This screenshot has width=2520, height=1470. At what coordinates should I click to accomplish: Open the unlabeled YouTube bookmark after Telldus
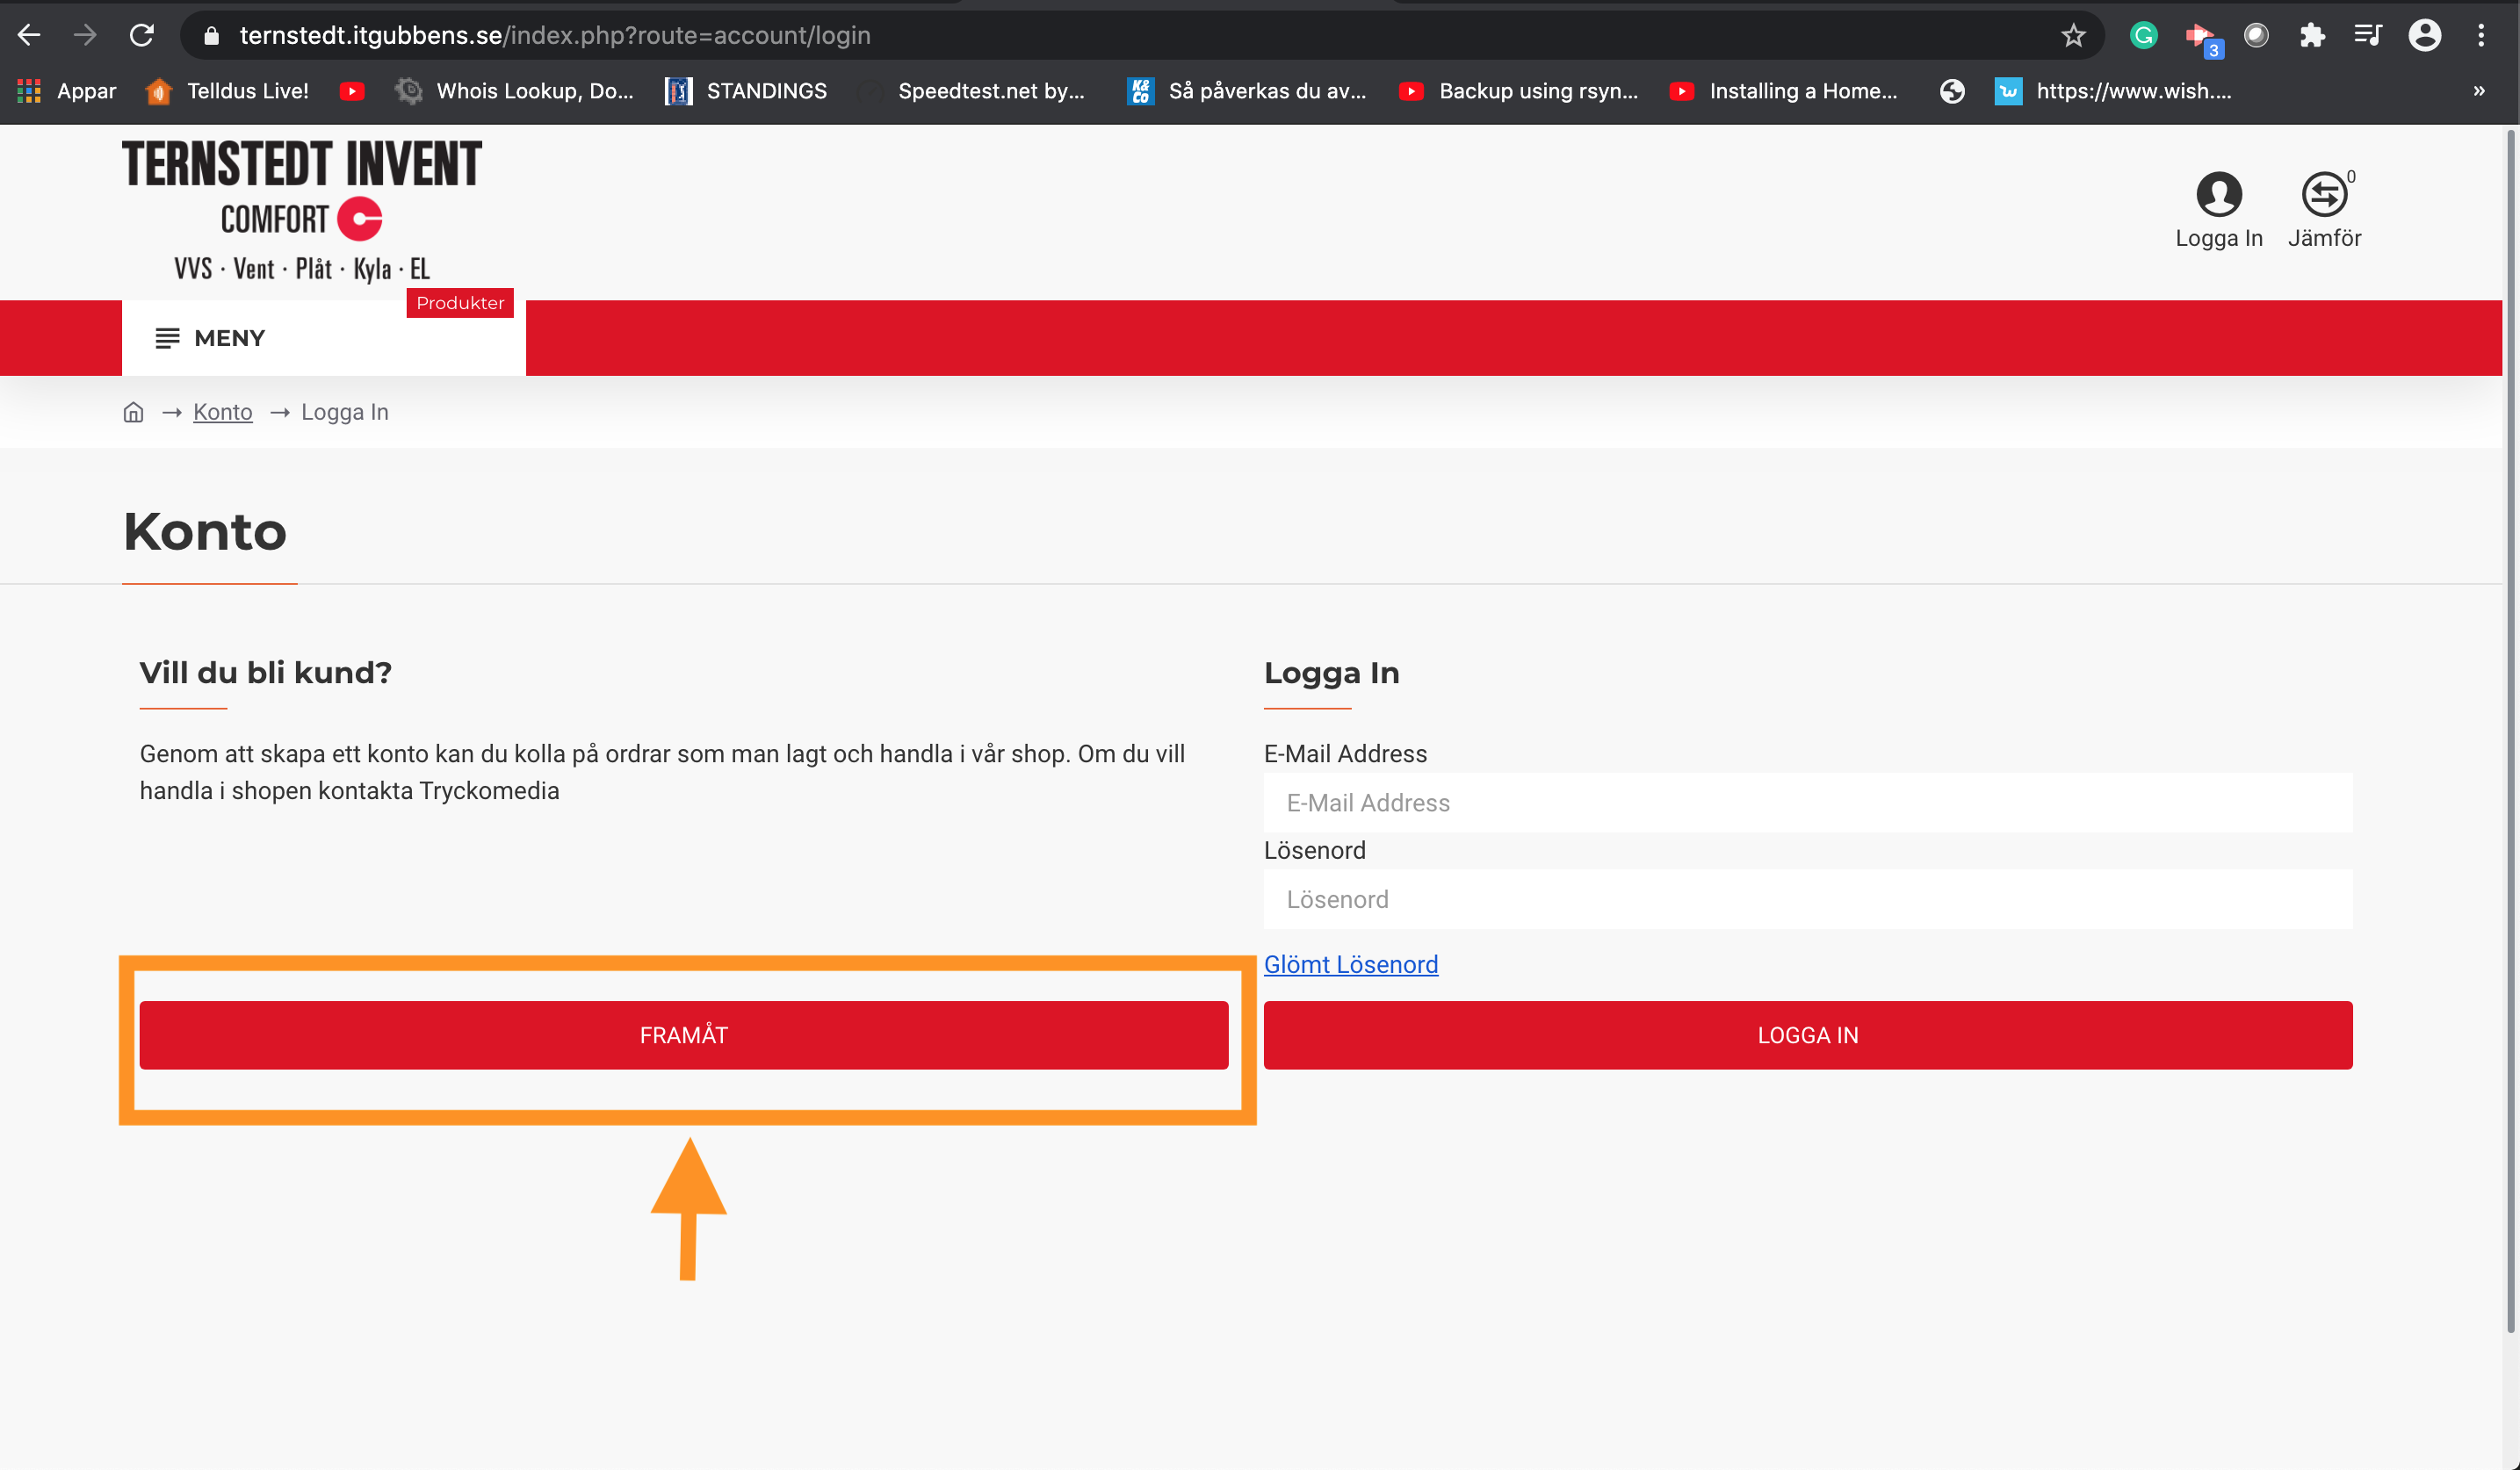pyautogui.click(x=352, y=91)
